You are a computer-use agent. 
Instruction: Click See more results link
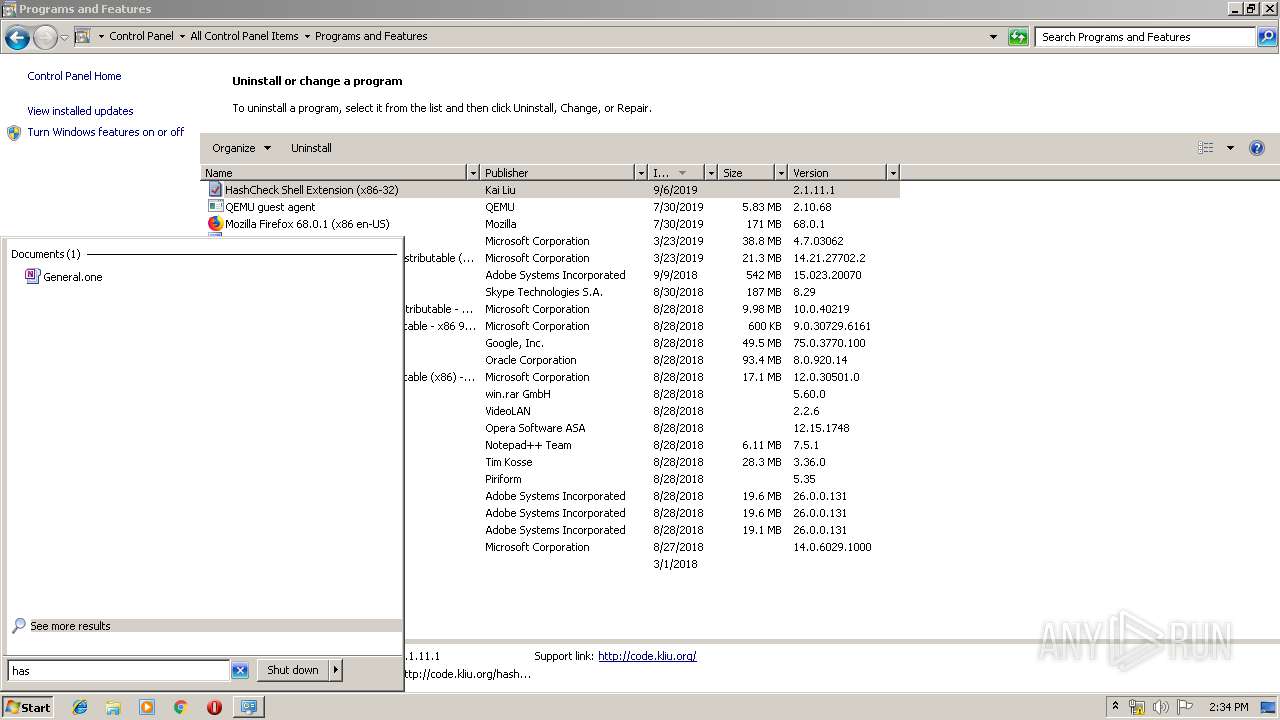pos(70,626)
